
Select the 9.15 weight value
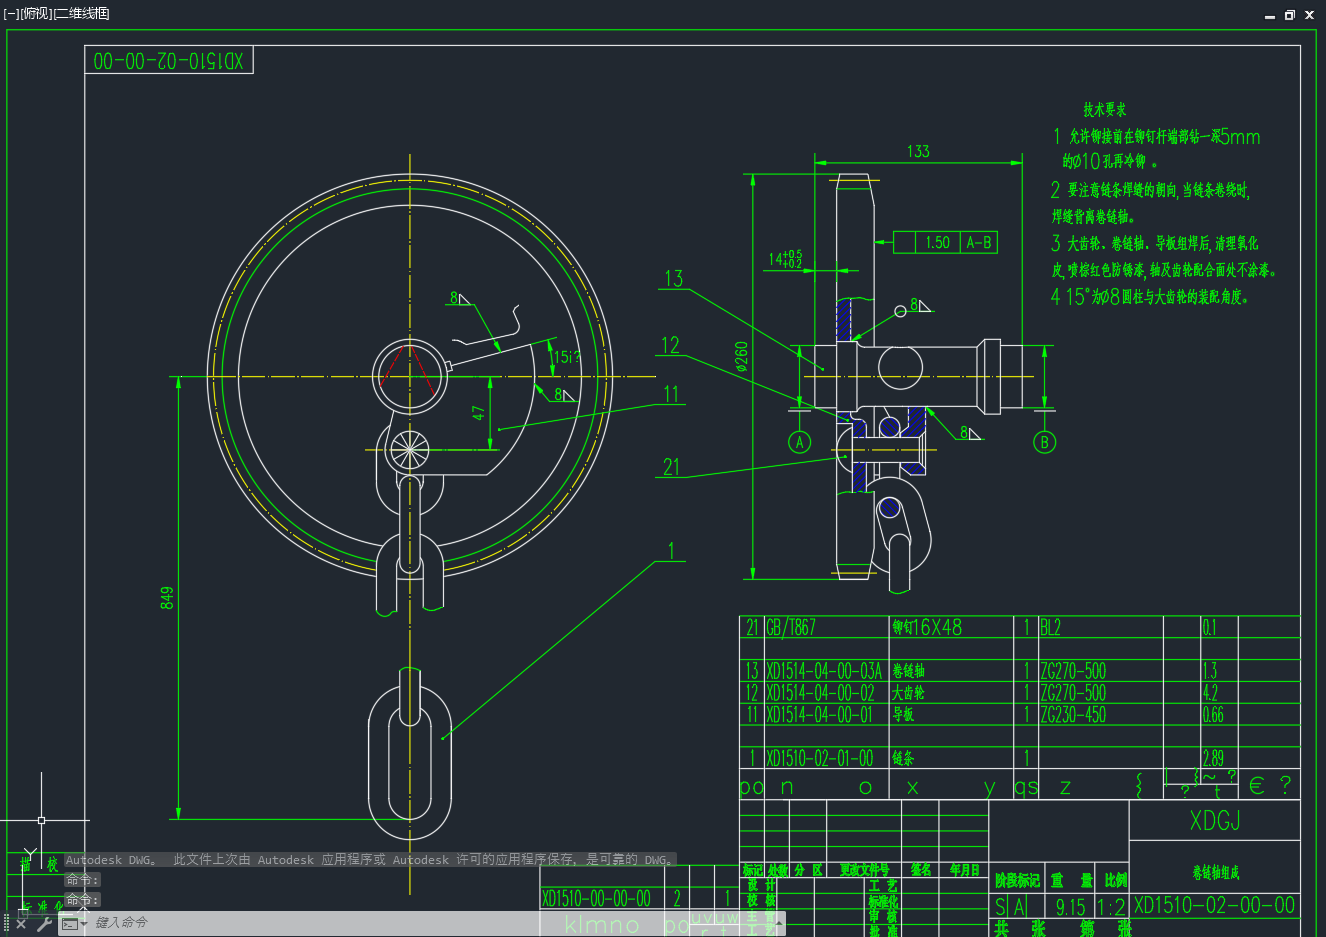[1070, 907]
